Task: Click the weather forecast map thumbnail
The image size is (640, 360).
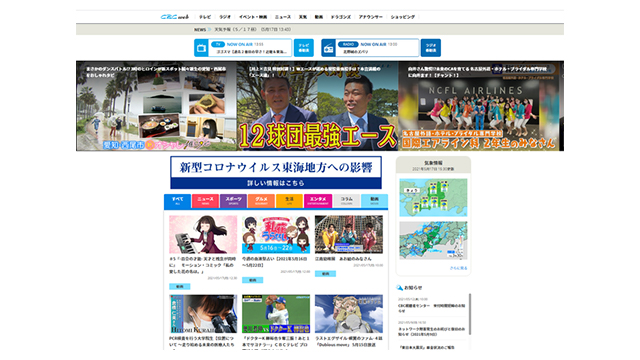Action: [433, 198]
